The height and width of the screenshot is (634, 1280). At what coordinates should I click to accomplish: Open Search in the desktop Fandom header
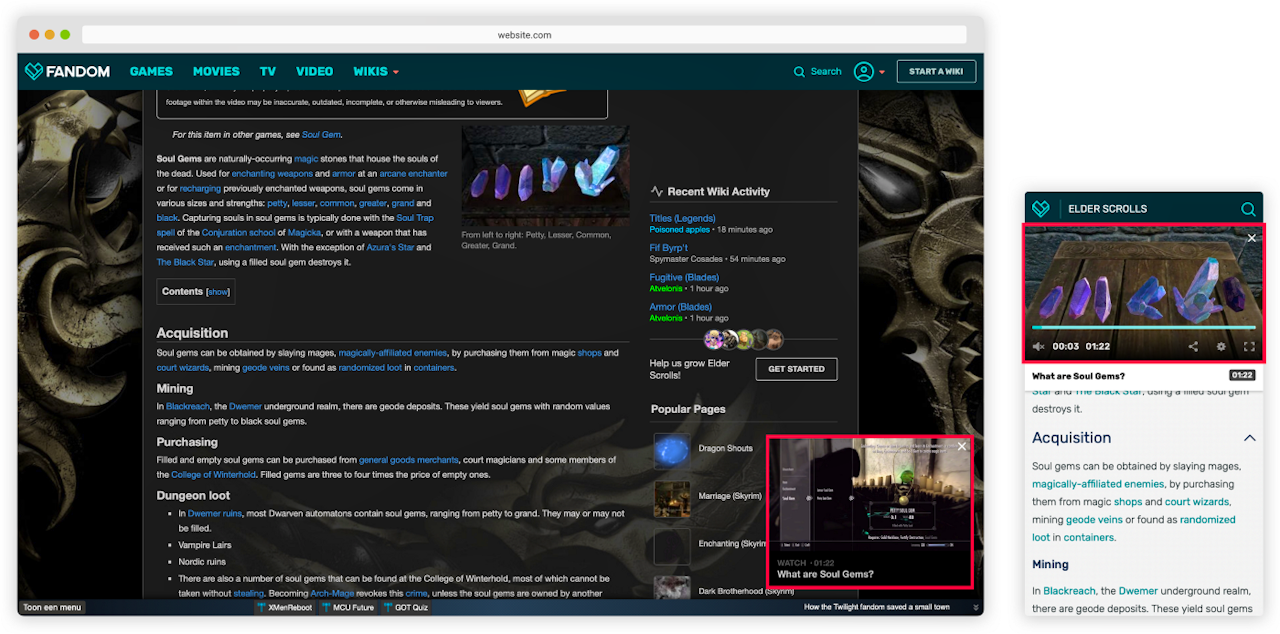817,72
